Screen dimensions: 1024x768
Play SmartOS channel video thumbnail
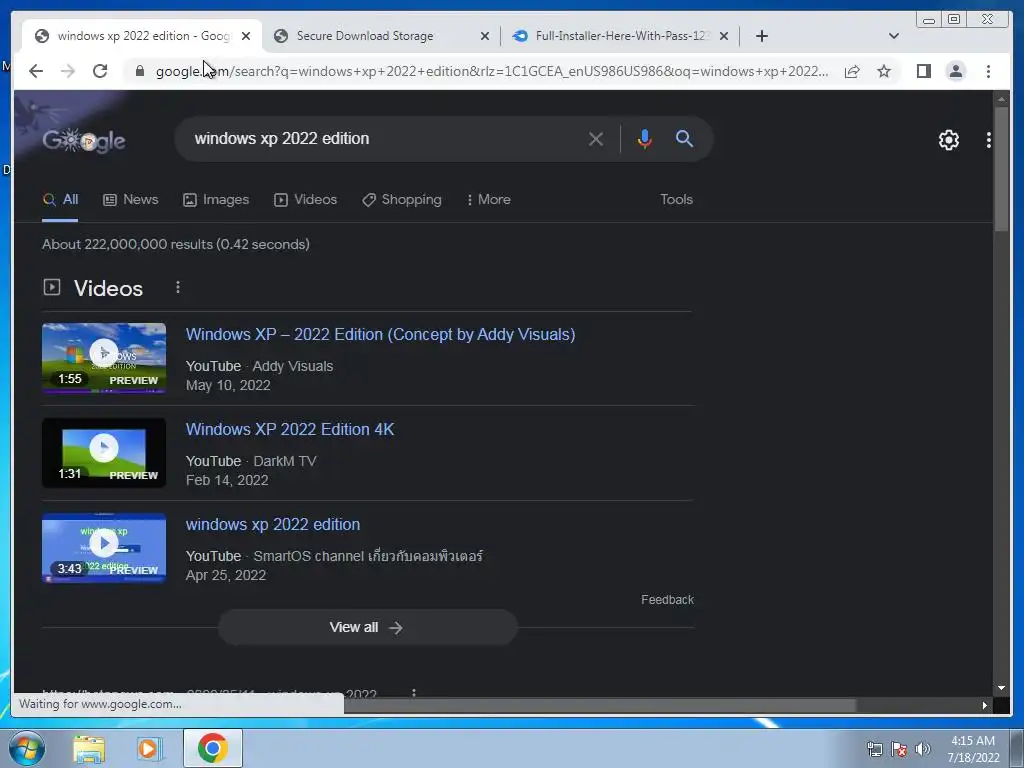(104, 548)
